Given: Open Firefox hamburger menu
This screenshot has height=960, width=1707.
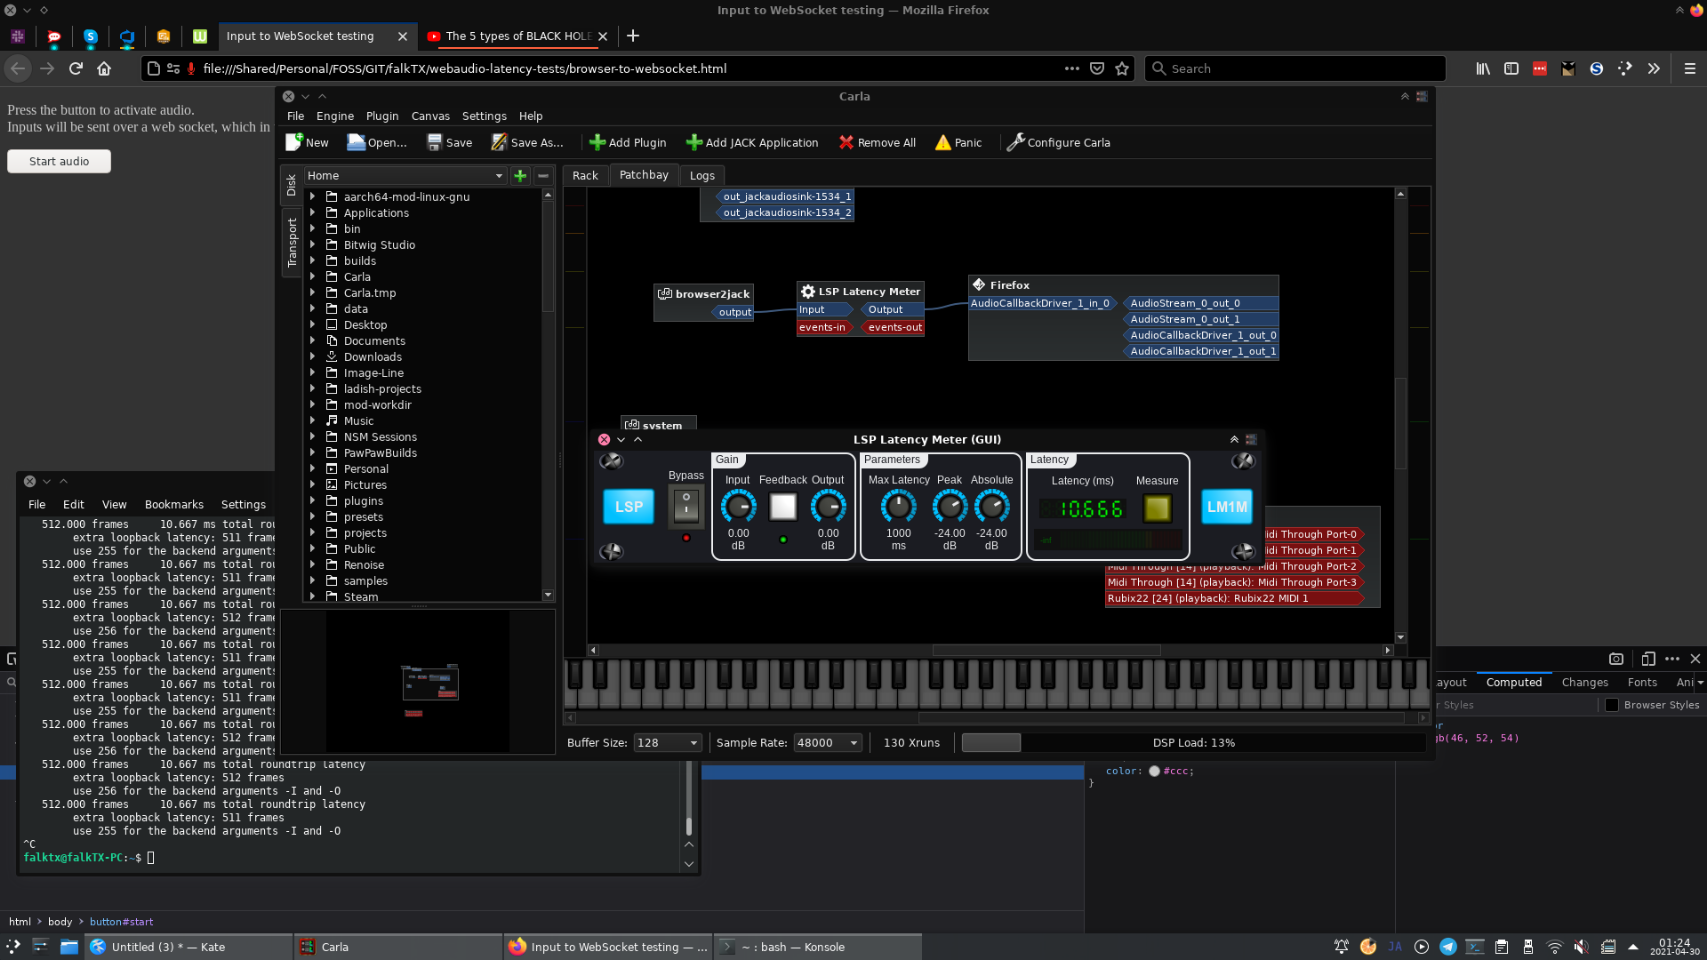Looking at the screenshot, I should (x=1690, y=68).
